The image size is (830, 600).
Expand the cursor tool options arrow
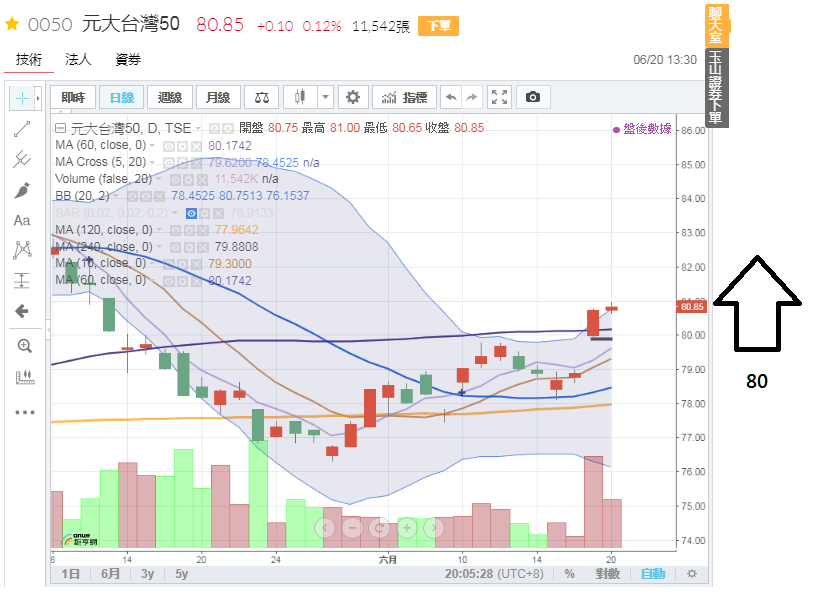[38, 98]
